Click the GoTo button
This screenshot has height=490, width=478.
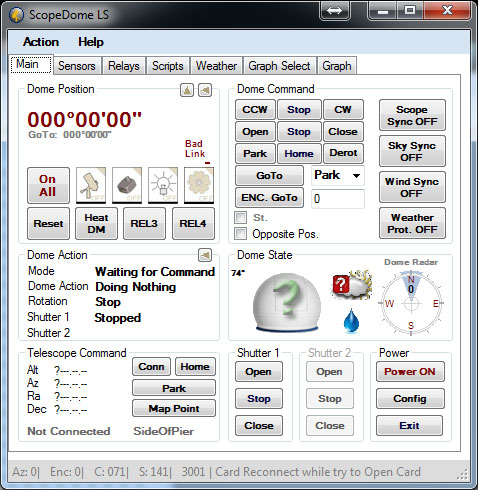pyautogui.click(x=269, y=175)
